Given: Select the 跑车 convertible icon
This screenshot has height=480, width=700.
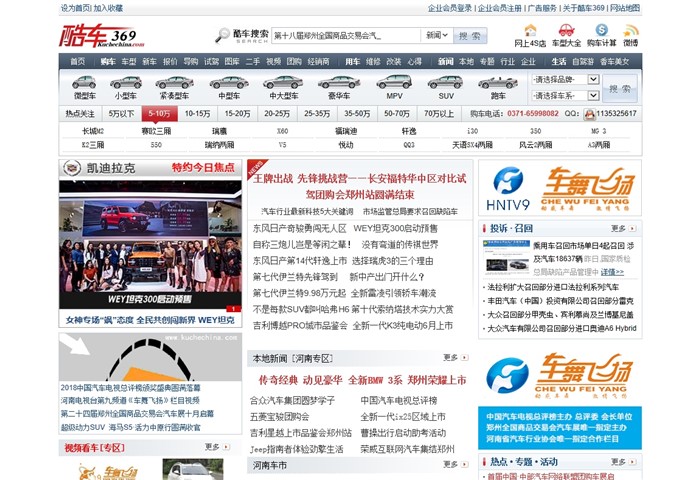Looking at the screenshot, I should pyautogui.click(x=498, y=83).
